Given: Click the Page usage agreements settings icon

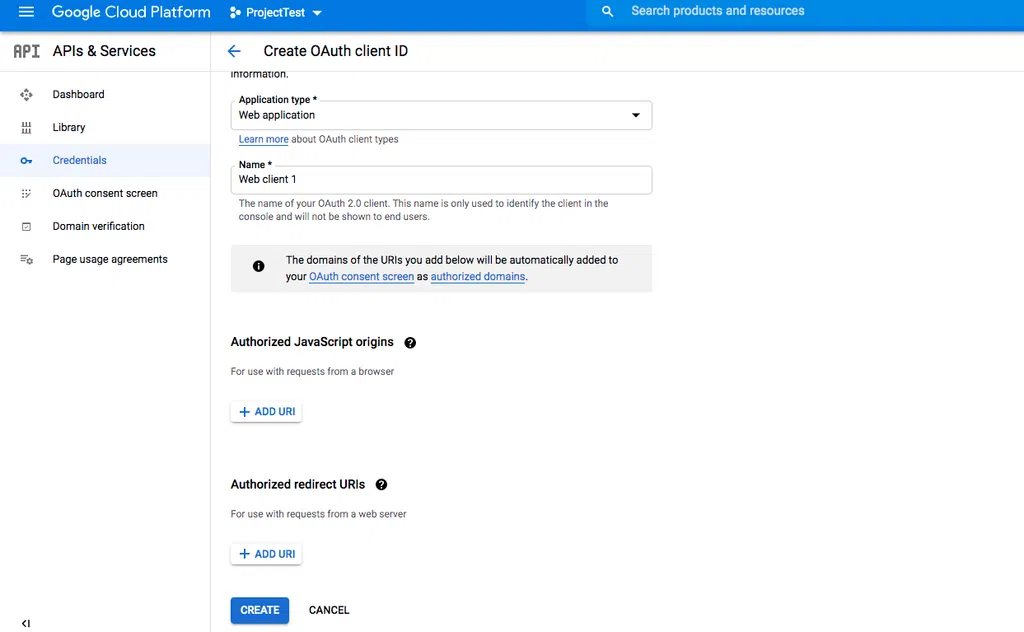Looking at the screenshot, I should 26,259.
